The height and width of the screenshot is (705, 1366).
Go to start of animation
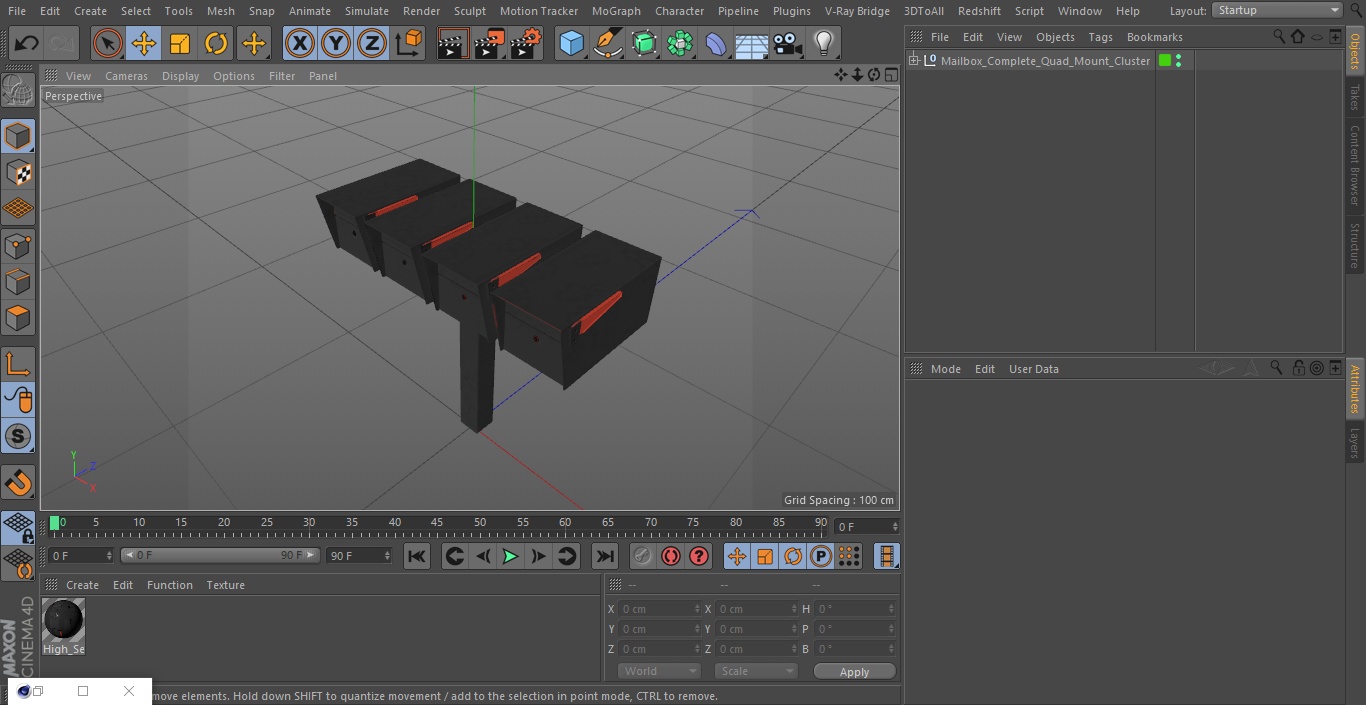click(x=417, y=556)
